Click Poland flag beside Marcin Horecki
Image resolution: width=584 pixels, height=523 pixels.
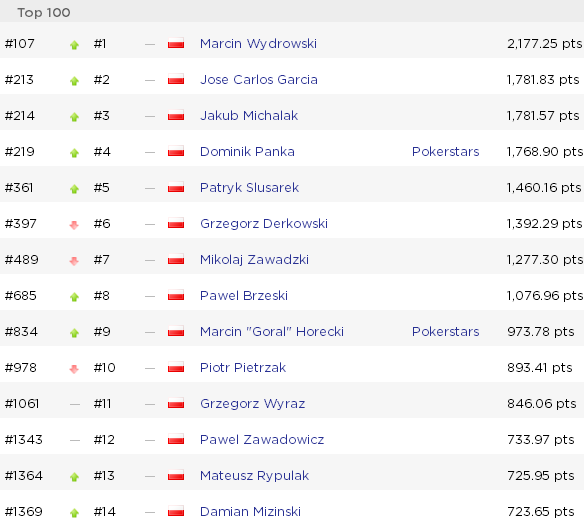[x=176, y=331]
